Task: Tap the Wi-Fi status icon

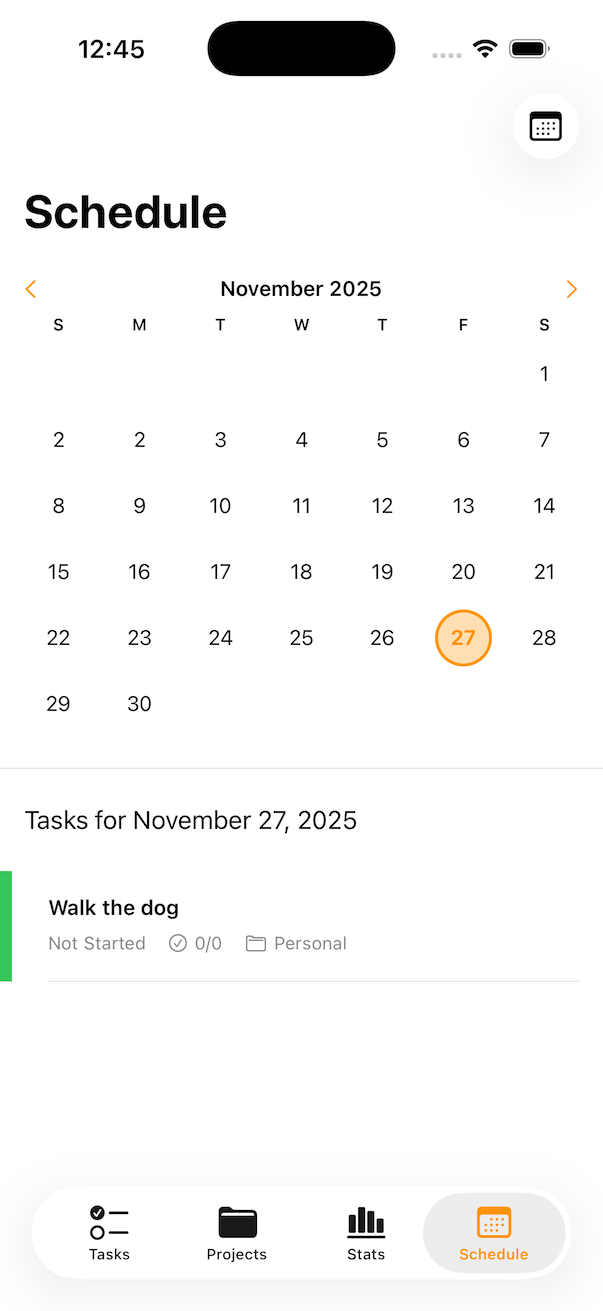Action: coord(486,49)
